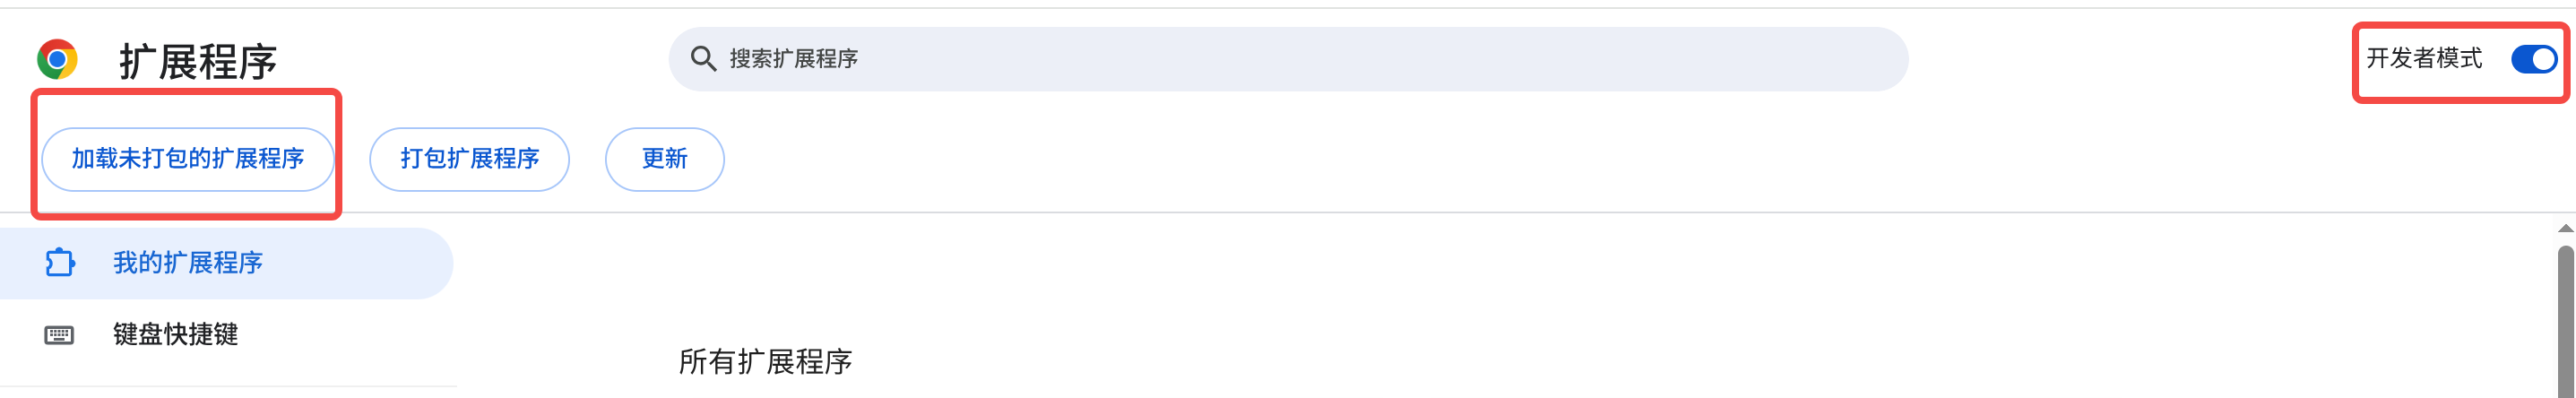The height and width of the screenshot is (398, 2576).
Task: Click the blank area right of 键盘快捷键 text
Action: click(x=350, y=335)
